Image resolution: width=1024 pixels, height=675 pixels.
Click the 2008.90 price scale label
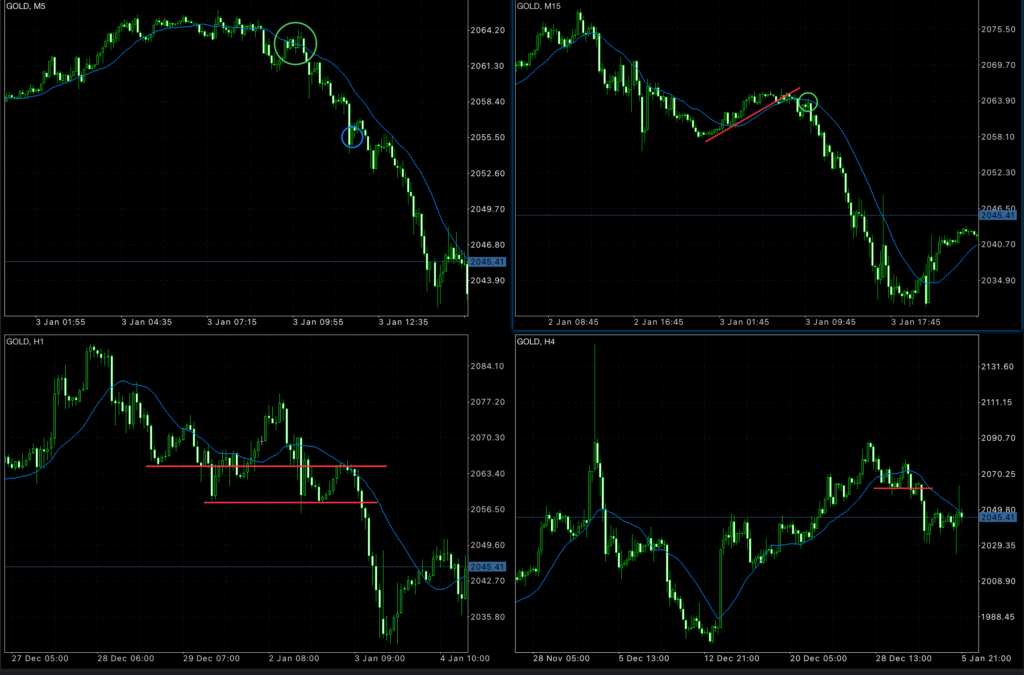pos(998,581)
